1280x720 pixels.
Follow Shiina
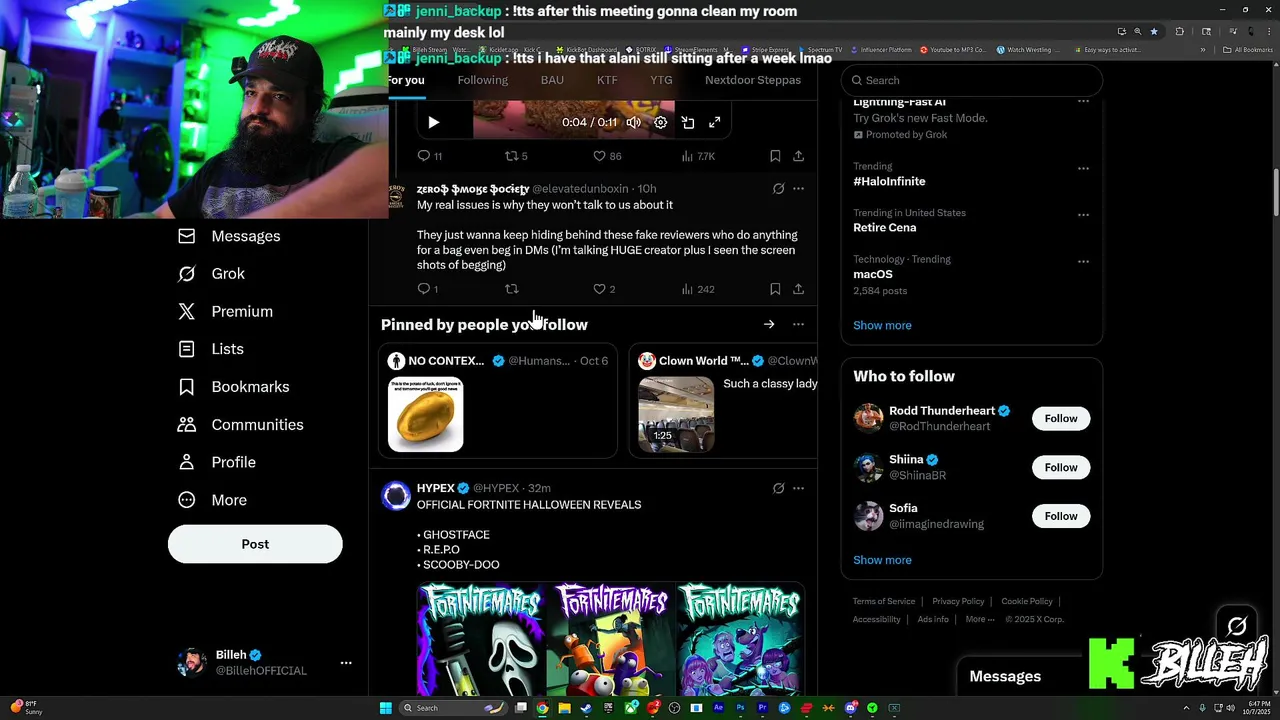pyautogui.click(x=1061, y=467)
